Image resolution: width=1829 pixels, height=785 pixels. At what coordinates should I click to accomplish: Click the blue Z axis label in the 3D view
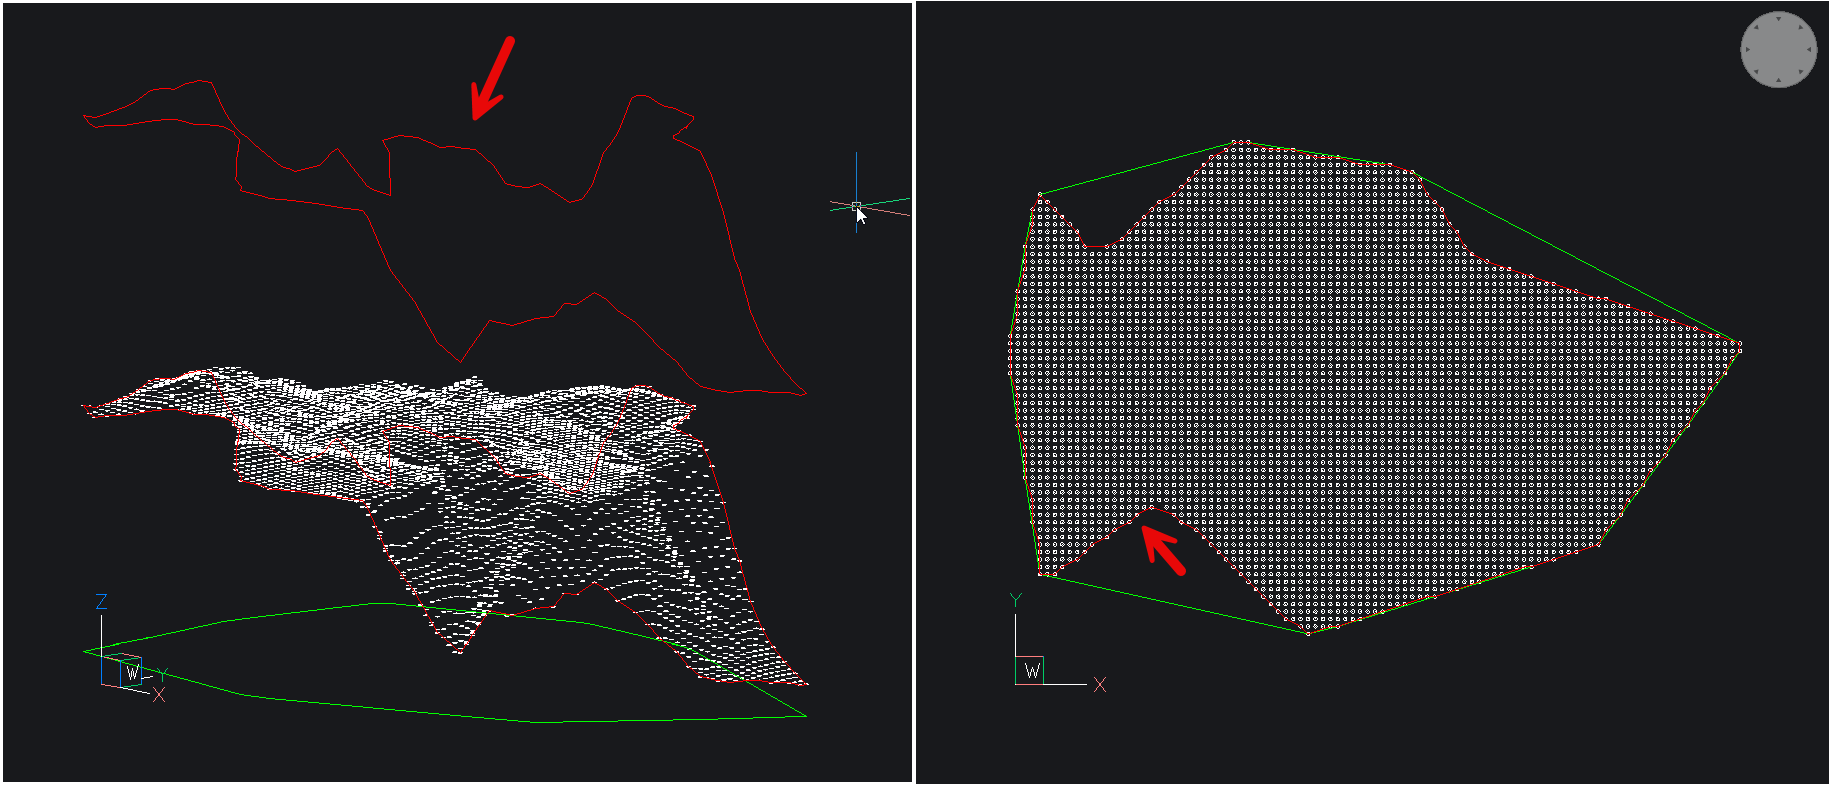click(x=101, y=602)
